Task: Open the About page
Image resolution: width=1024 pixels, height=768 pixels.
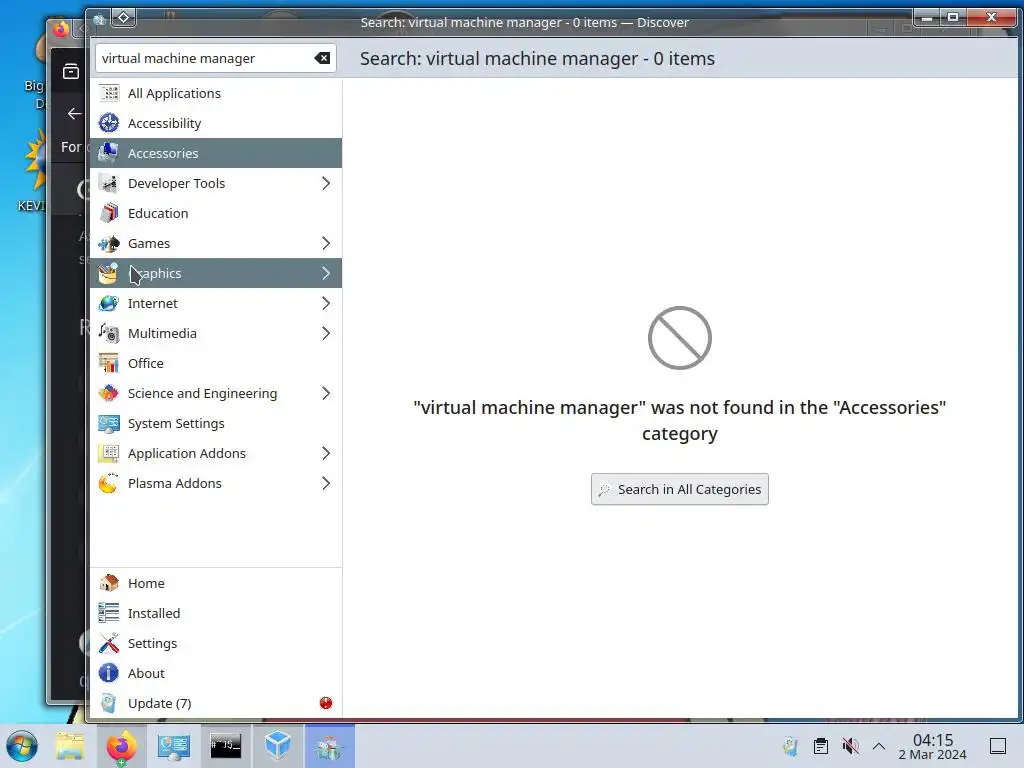Action: (x=216, y=673)
